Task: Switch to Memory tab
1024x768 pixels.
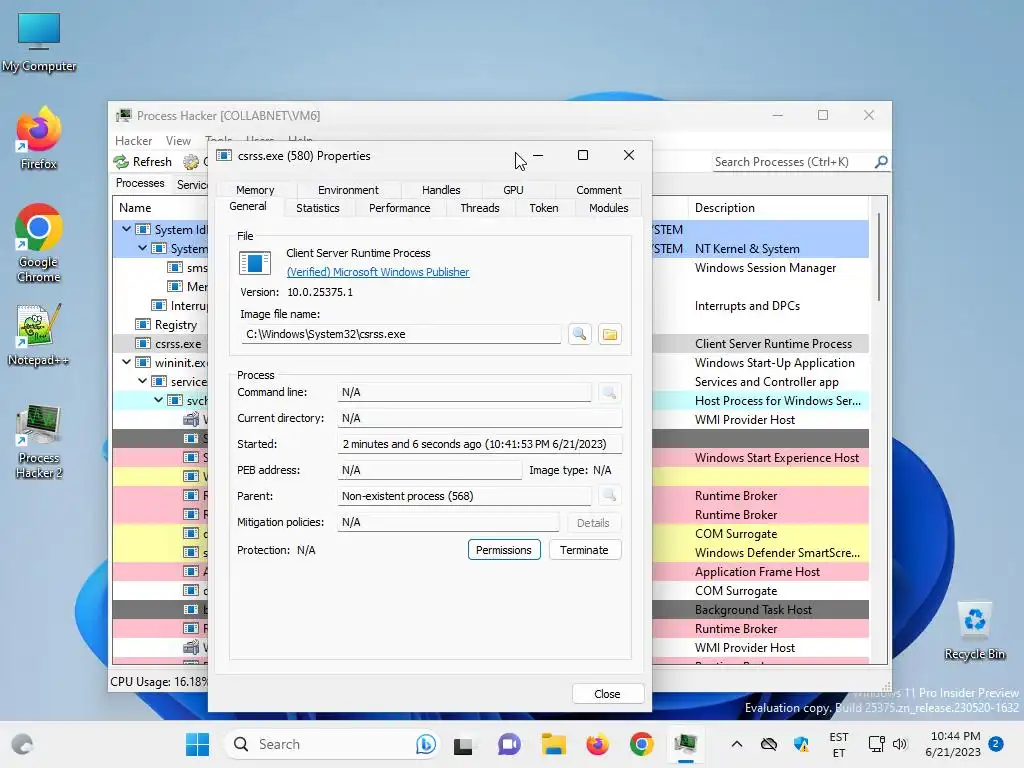Action: click(x=255, y=190)
